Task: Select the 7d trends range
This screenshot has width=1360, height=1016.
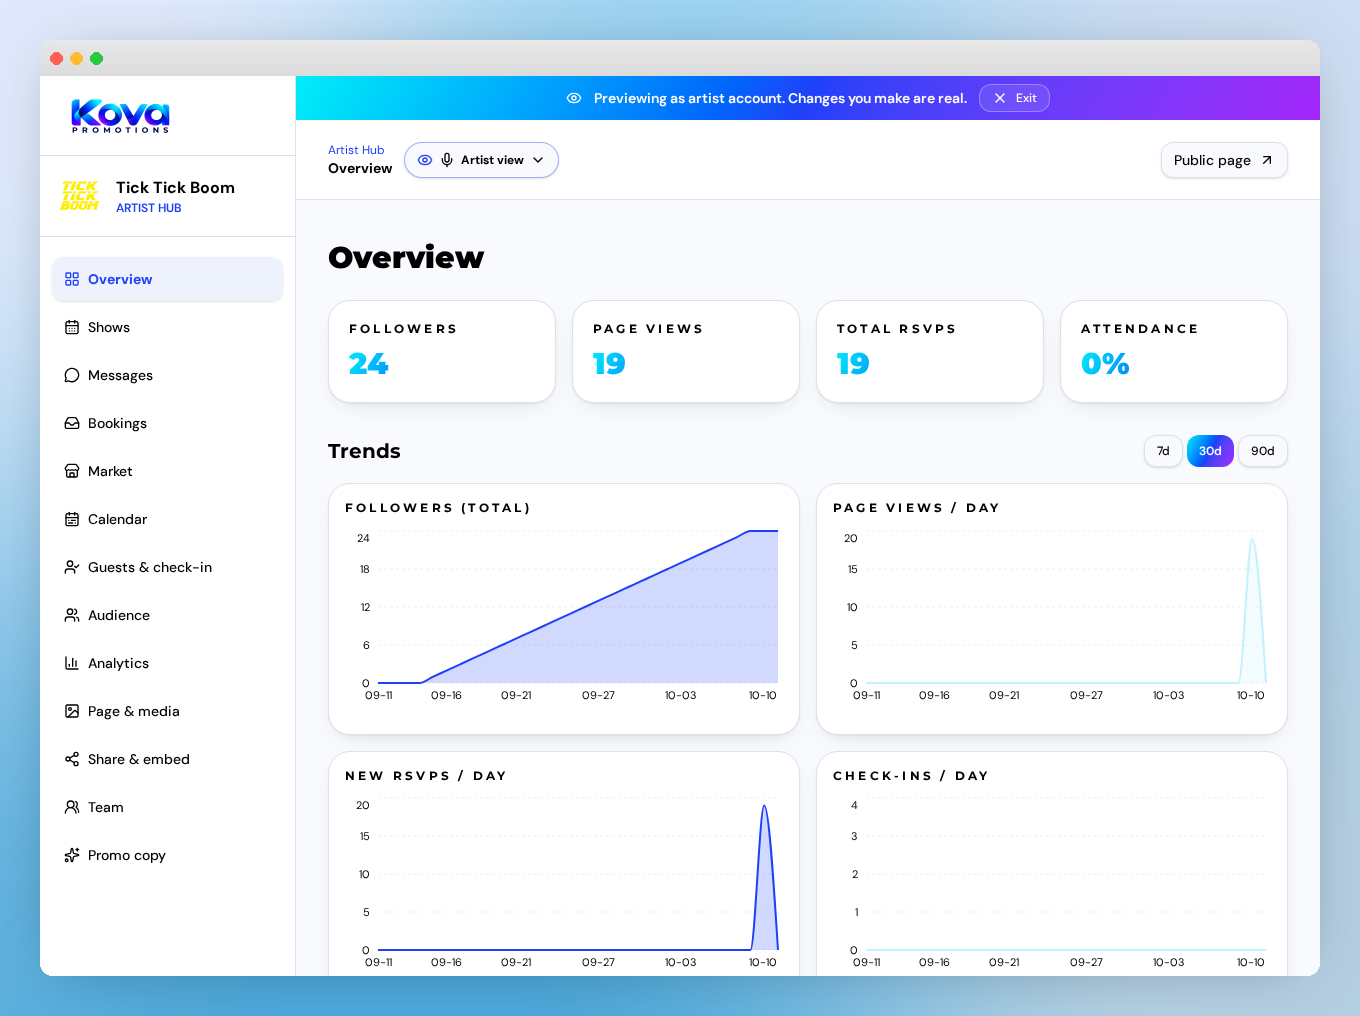Action: click(1163, 451)
